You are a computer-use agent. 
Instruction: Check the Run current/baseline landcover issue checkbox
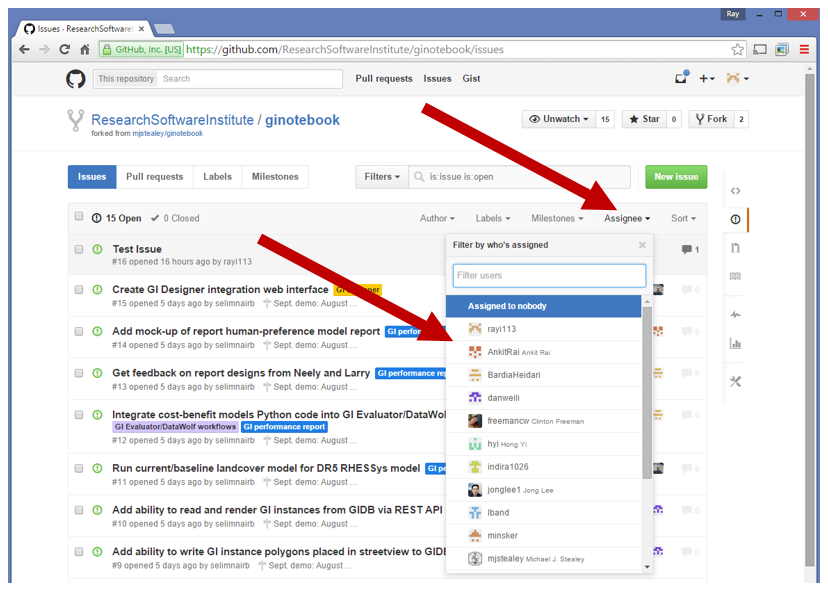coord(79,468)
